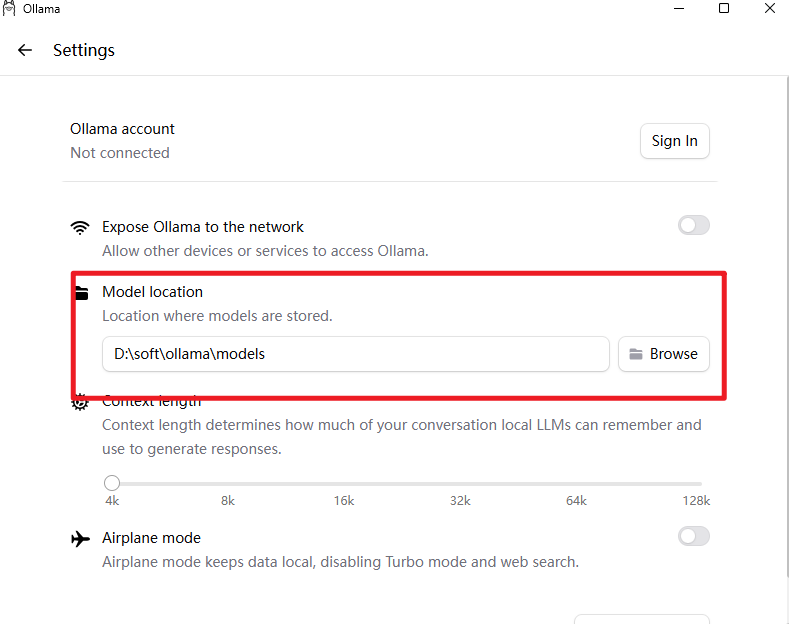Go back using the arrow icon

25,50
